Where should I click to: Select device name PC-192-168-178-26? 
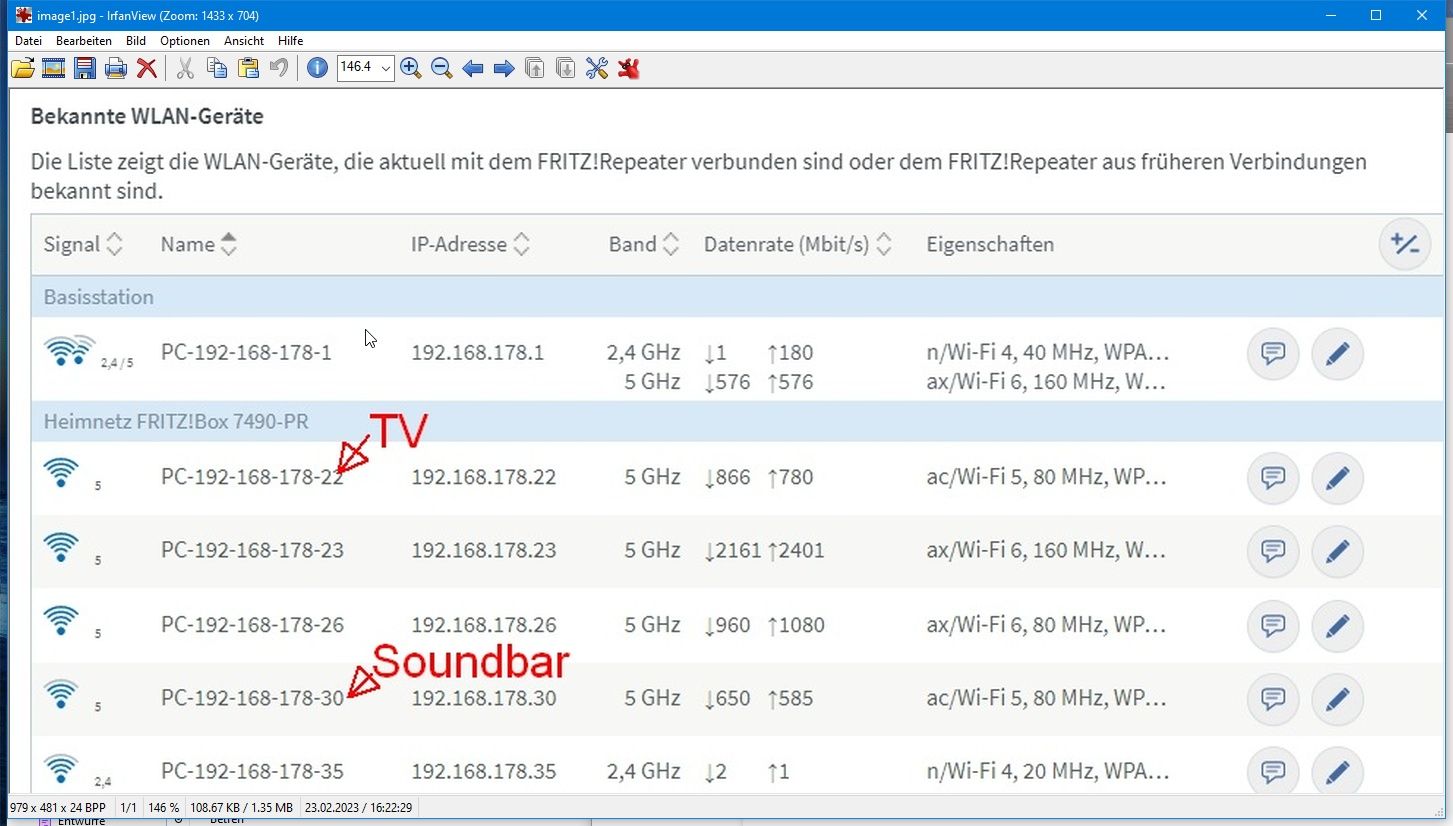point(252,626)
